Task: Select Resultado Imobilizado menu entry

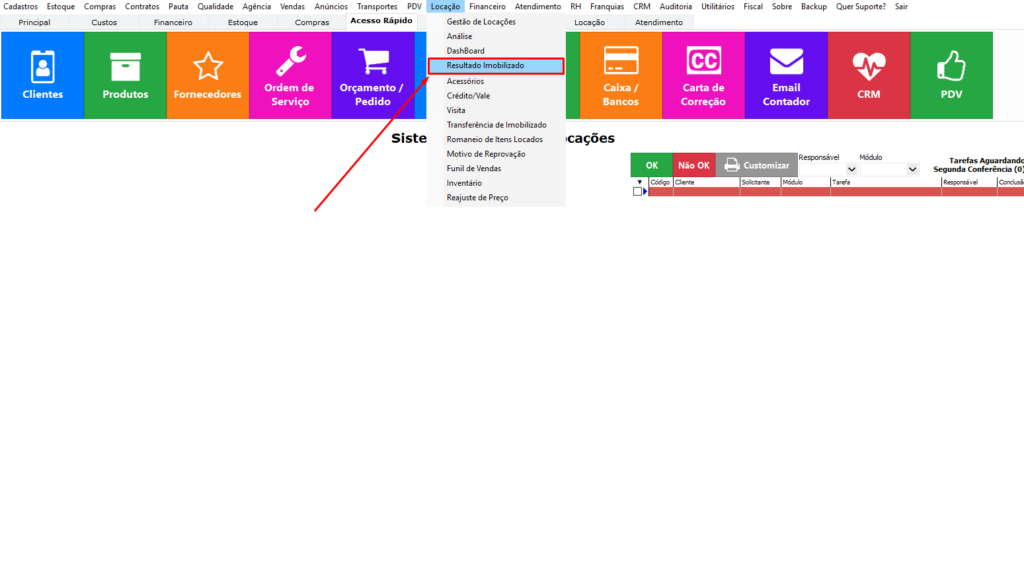Action: [497, 65]
